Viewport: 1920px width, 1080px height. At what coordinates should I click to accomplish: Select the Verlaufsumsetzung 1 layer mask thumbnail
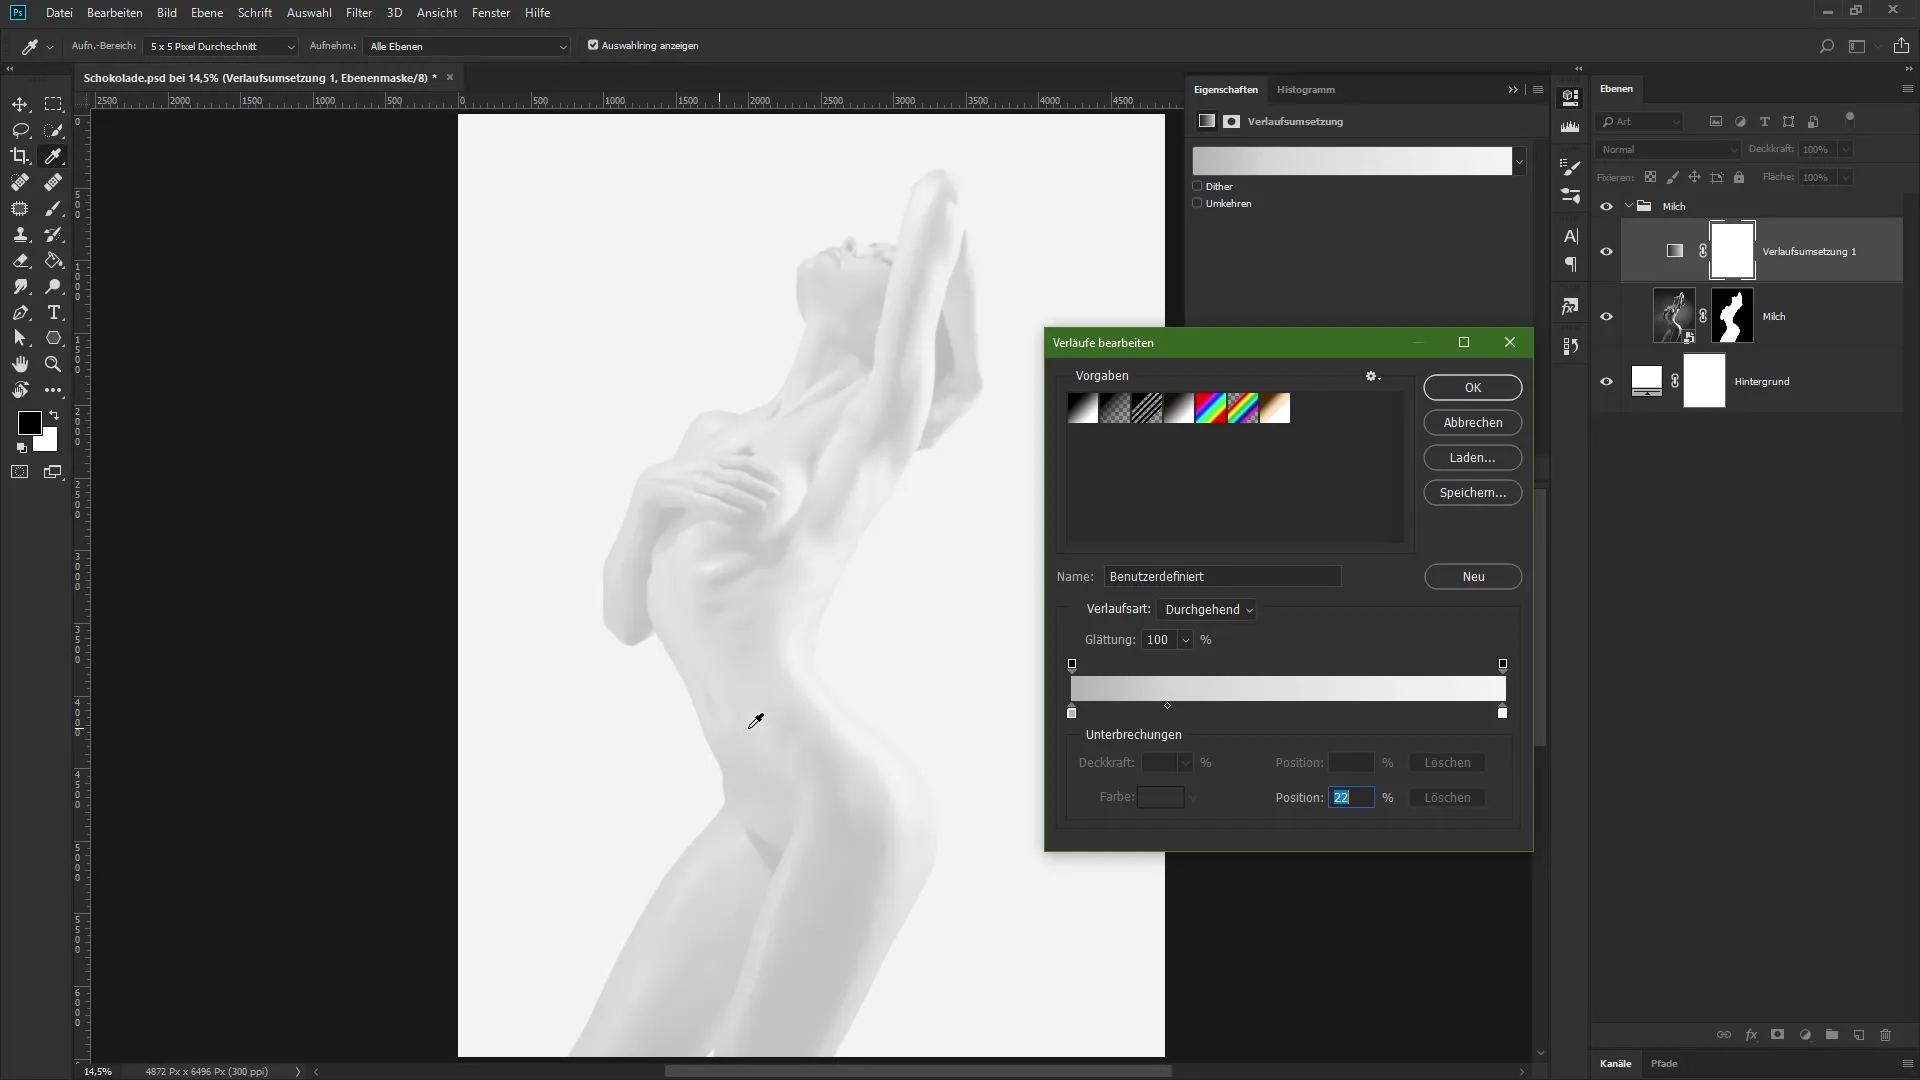1732,251
